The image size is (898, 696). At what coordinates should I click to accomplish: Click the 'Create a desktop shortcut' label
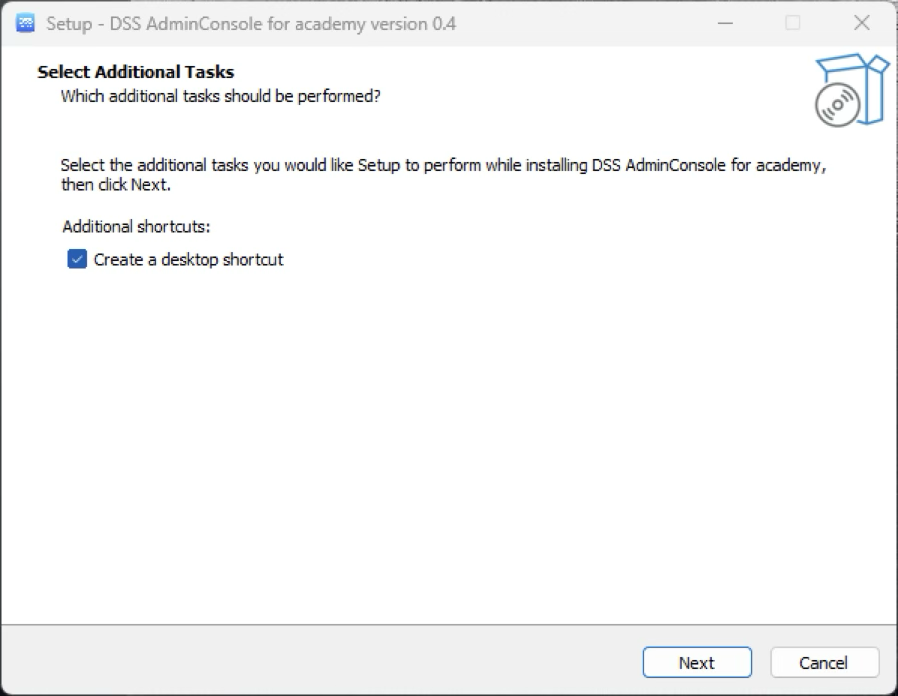[188, 259]
